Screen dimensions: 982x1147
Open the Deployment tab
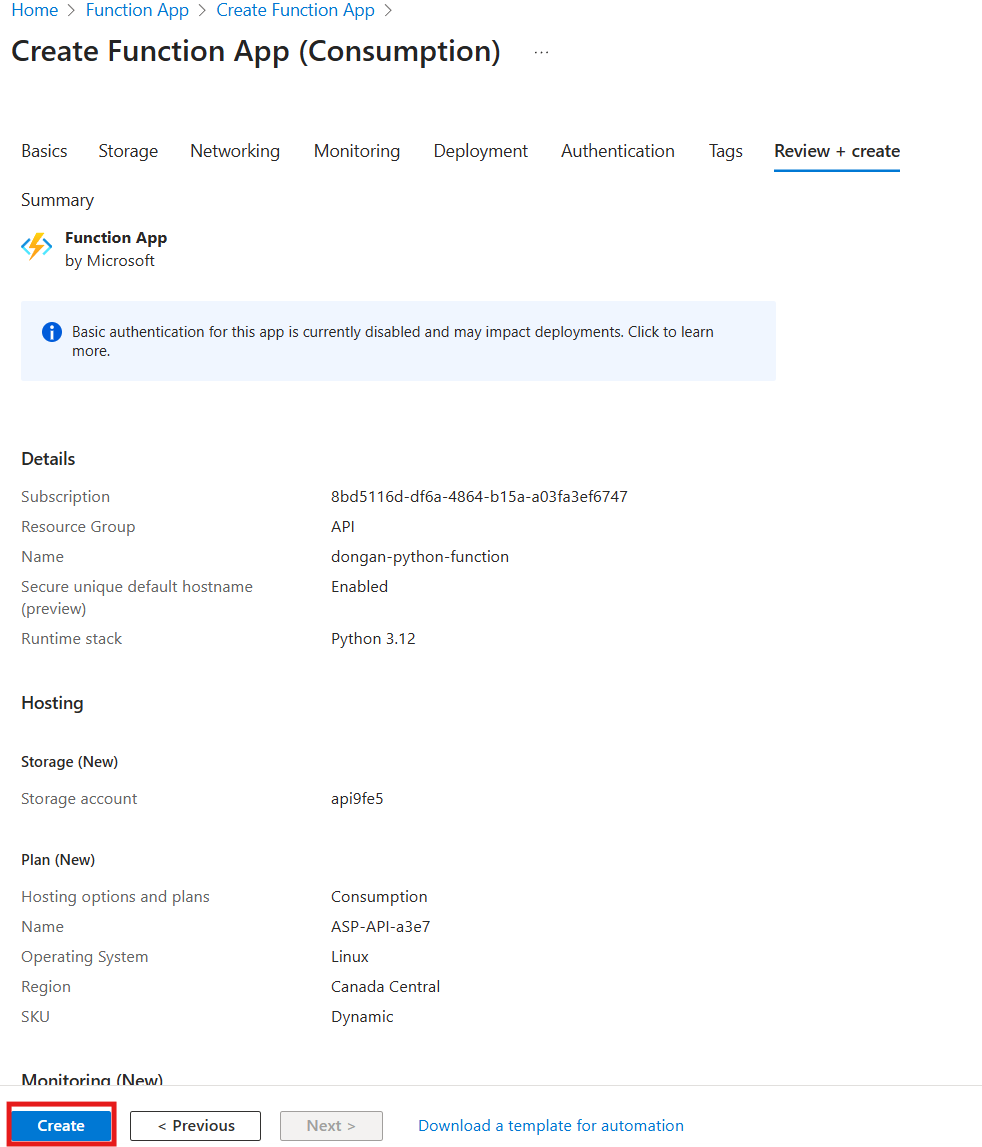pos(480,151)
